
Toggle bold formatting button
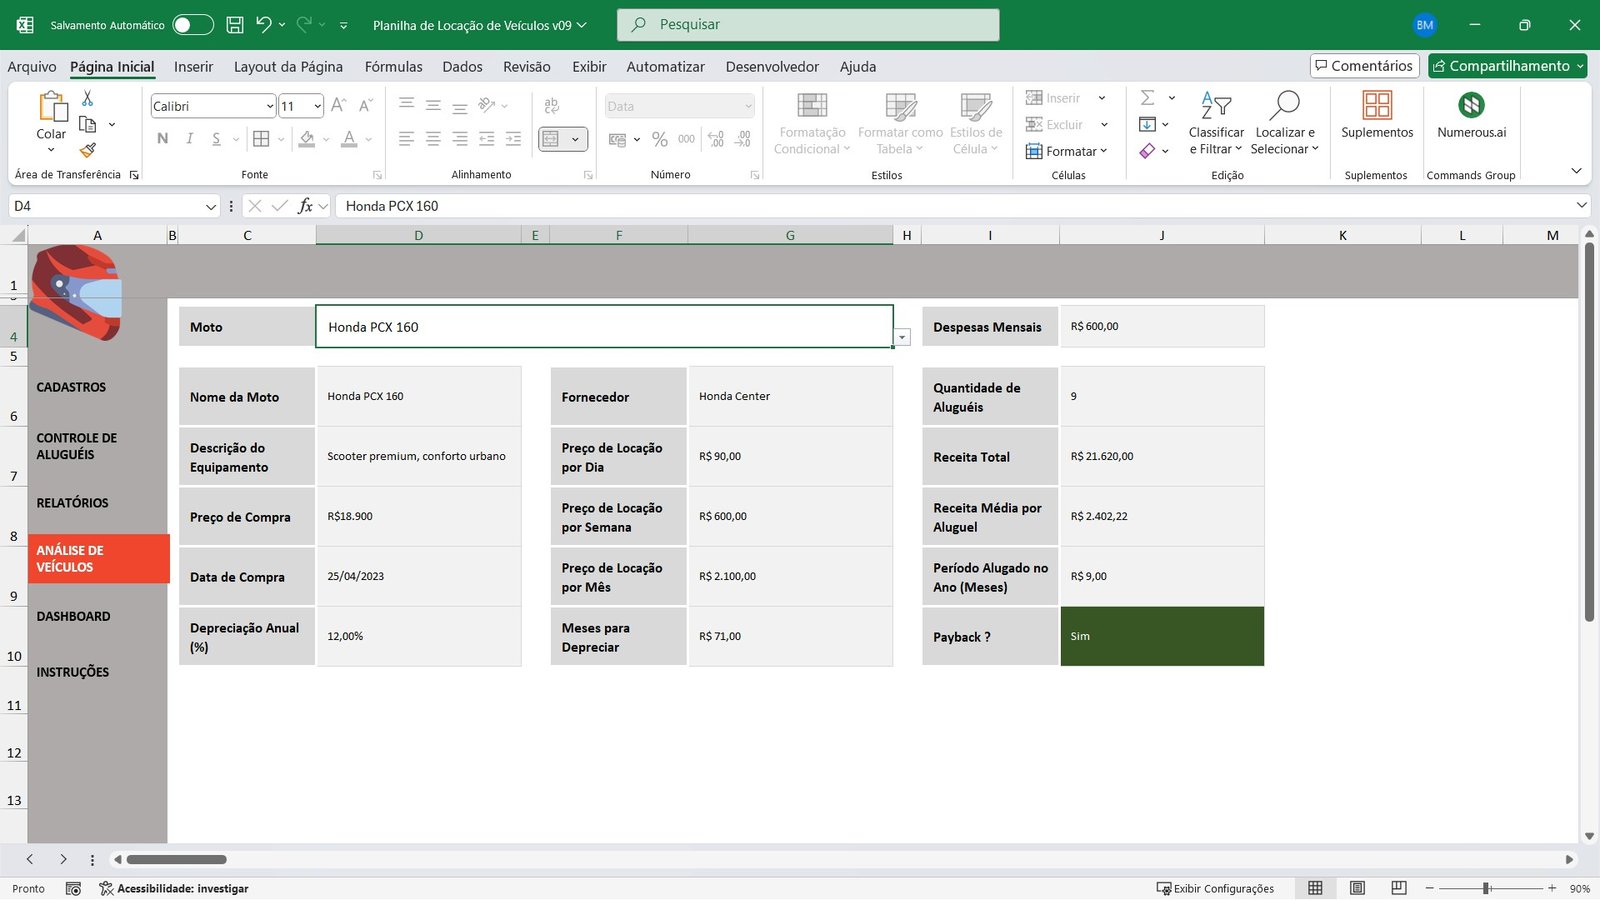tap(163, 139)
